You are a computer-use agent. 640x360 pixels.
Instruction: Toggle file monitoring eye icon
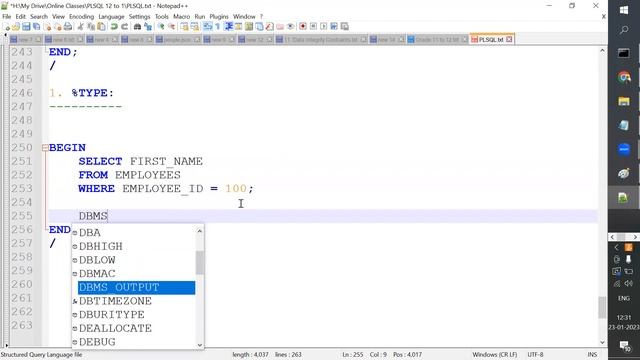pyautogui.click(x=290, y=27)
